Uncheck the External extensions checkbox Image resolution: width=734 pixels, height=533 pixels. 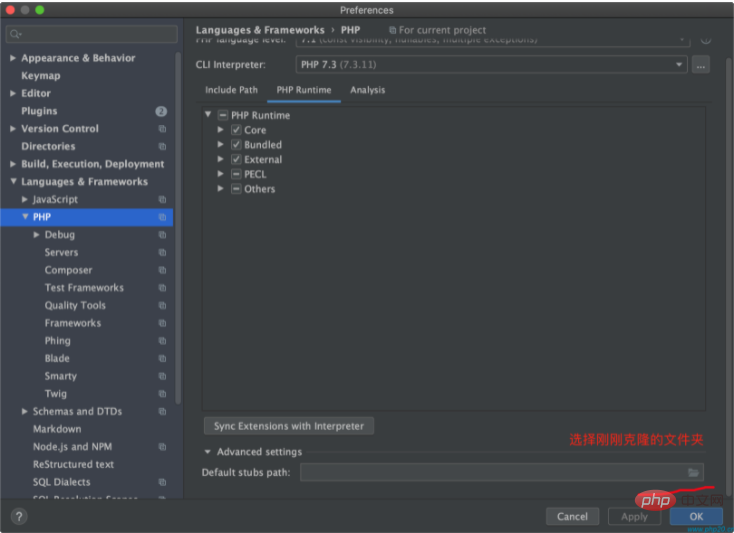tap(236, 160)
